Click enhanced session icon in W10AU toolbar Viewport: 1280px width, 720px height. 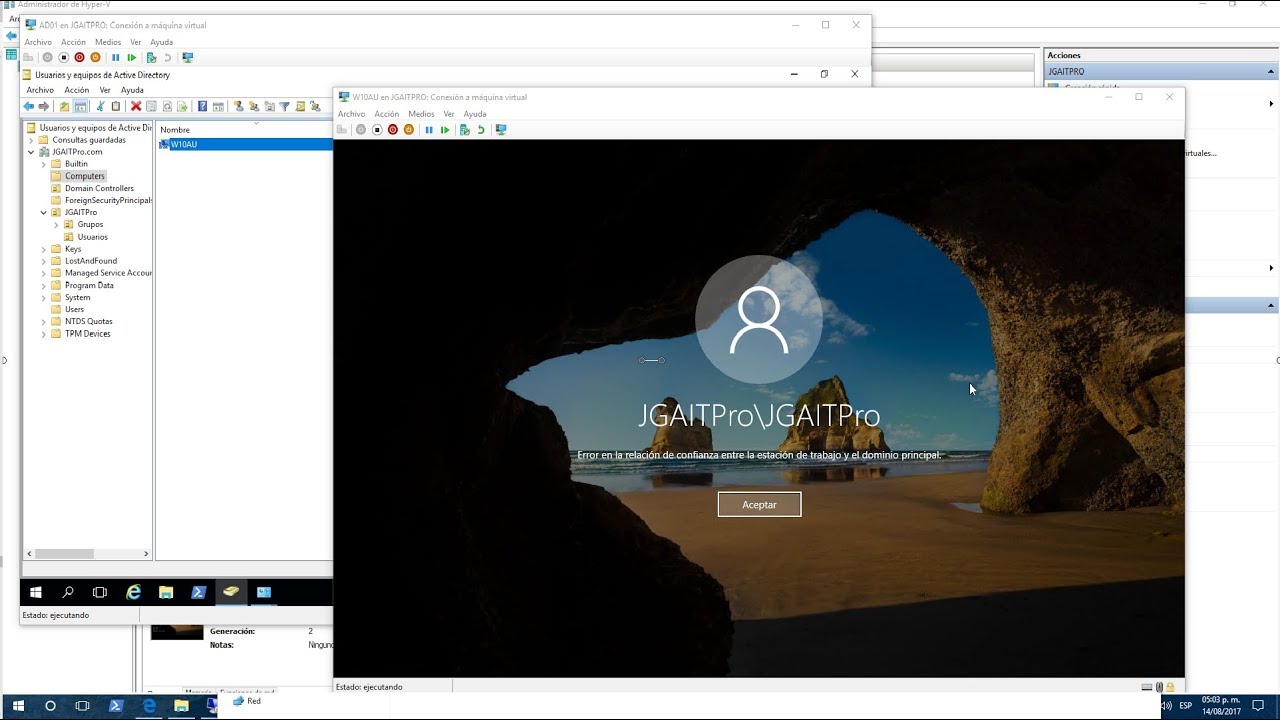click(501, 130)
